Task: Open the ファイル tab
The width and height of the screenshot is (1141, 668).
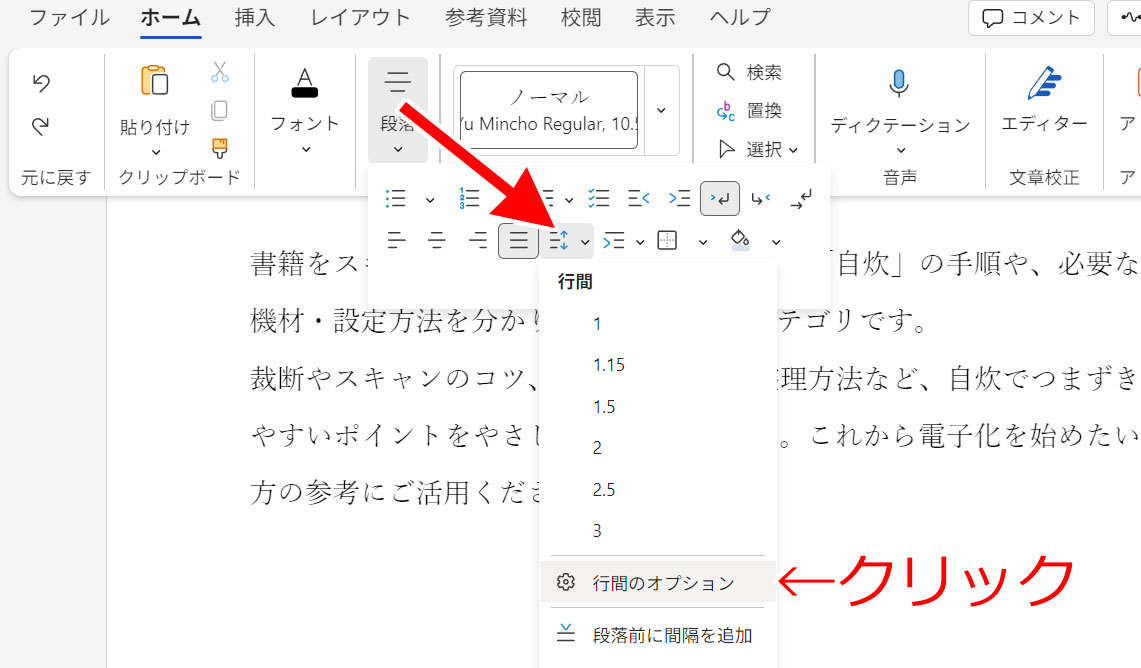Action: pyautogui.click(x=69, y=17)
